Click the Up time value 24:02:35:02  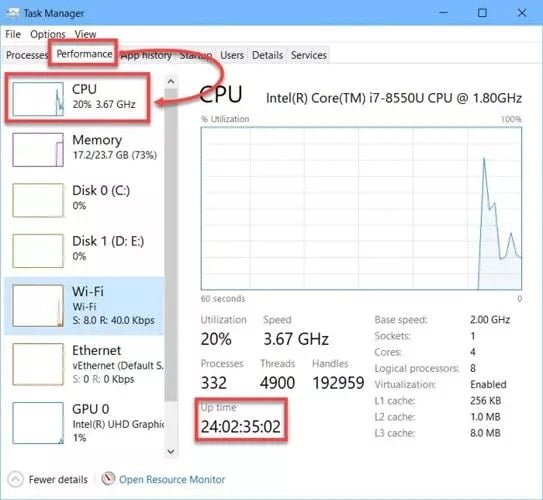pos(241,427)
